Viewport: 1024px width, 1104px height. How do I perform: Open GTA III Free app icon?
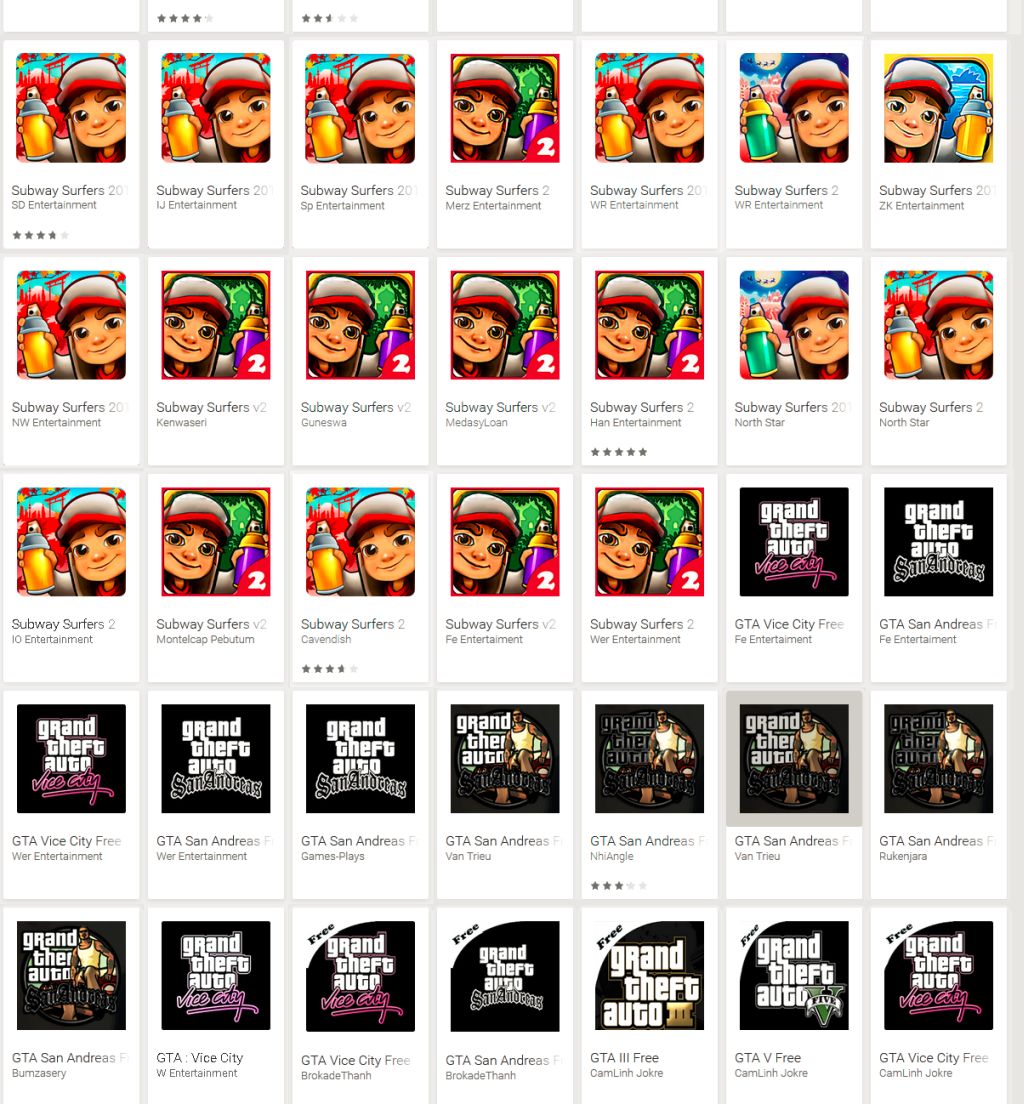[649, 975]
